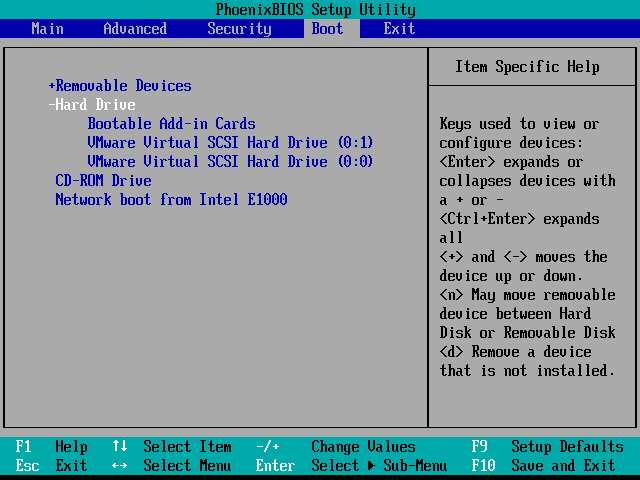Click the up-down arrows Select Item hint
The width and height of the screenshot is (640, 480).
pos(172,447)
